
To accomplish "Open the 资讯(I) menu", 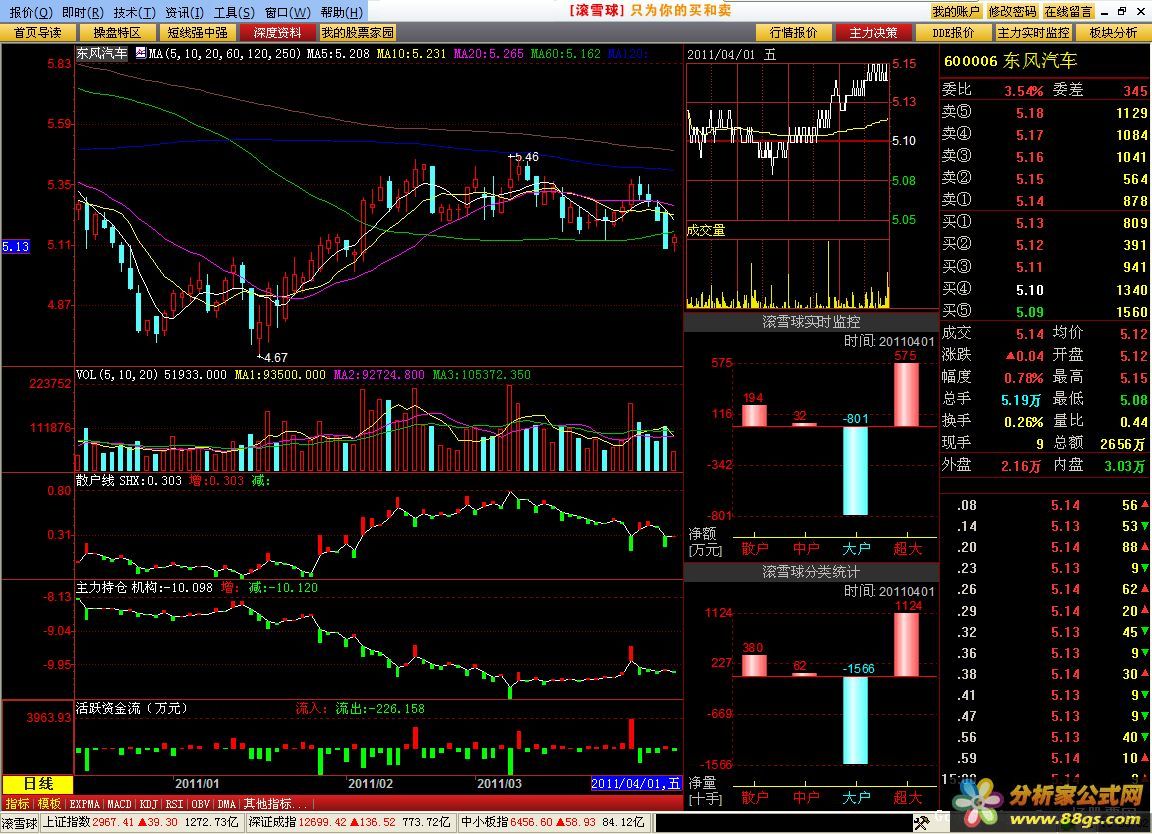I will pyautogui.click(x=184, y=12).
